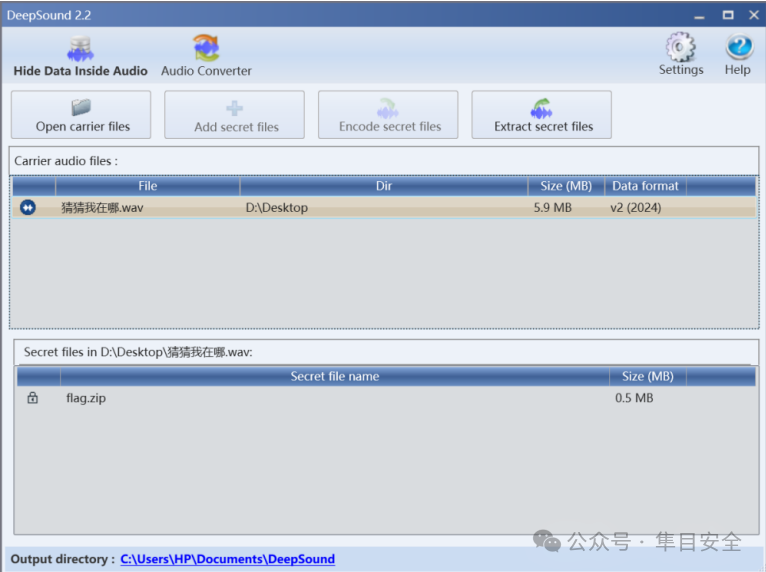766x572 pixels.
Task: Select the carrier file icon for 猜猜我在哪.wav
Action: point(28,208)
